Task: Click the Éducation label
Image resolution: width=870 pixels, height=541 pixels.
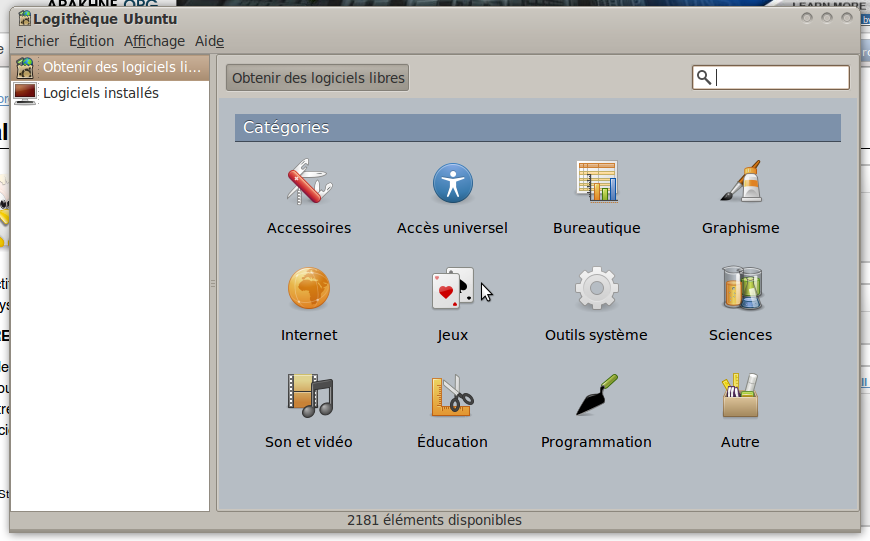Action: [452, 442]
